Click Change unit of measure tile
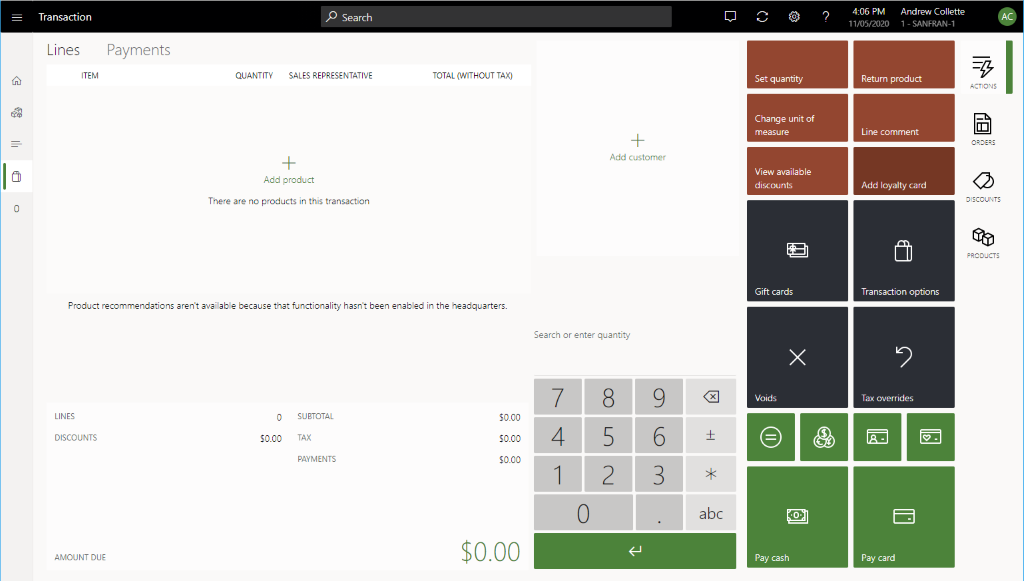The height and width of the screenshot is (581, 1024). click(797, 118)
